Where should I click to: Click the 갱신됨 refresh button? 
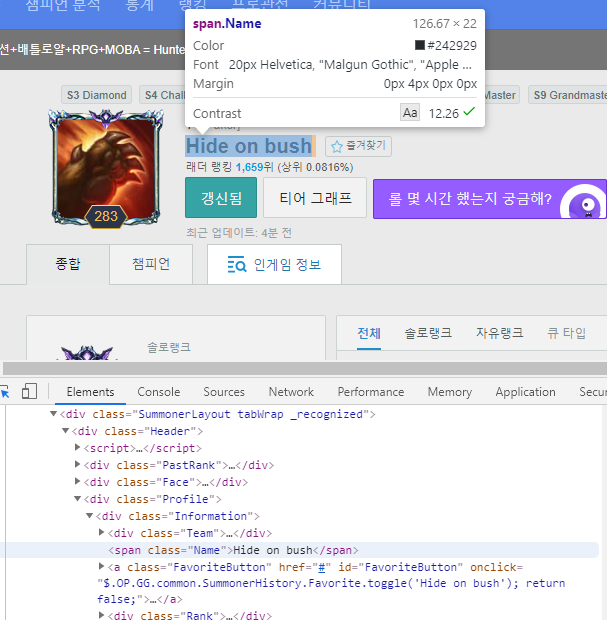pyautogui.click(x=221, y=198)
